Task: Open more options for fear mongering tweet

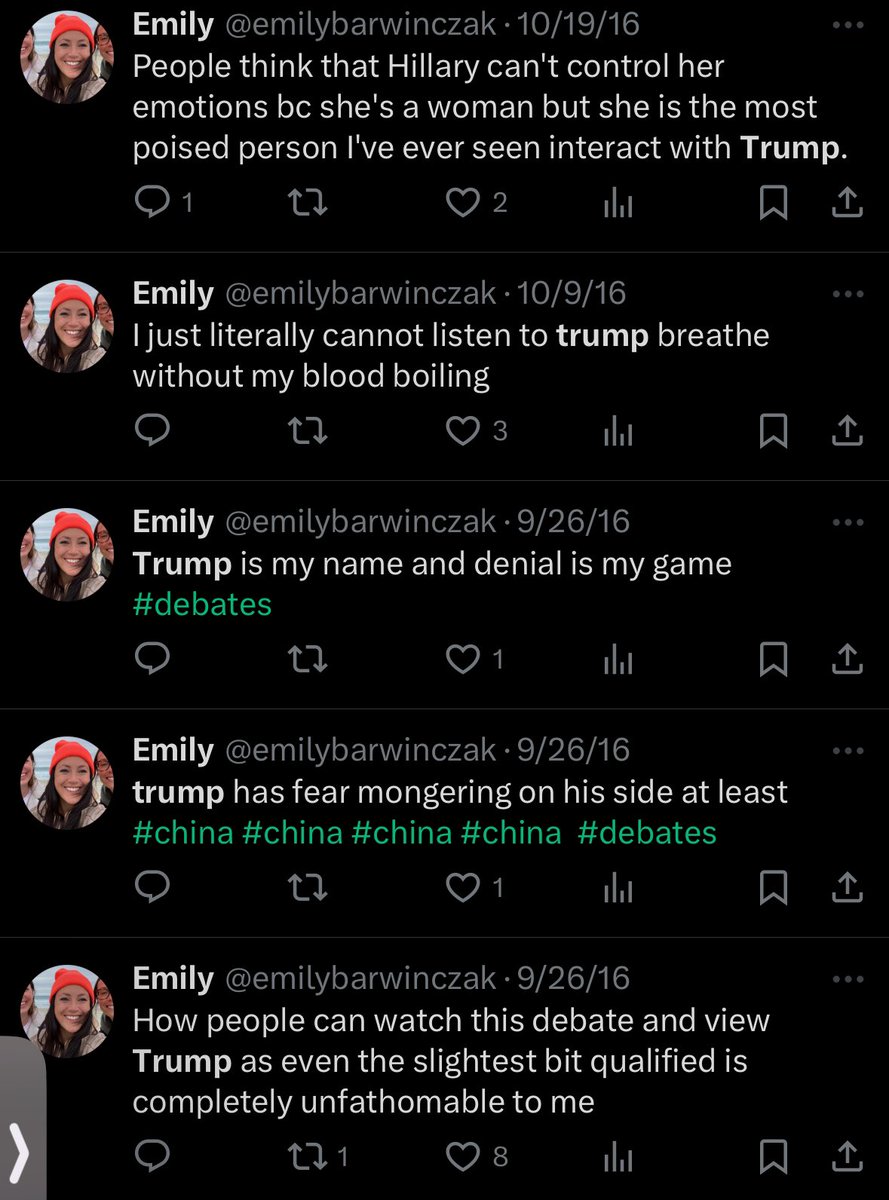Action: [847, 750]
